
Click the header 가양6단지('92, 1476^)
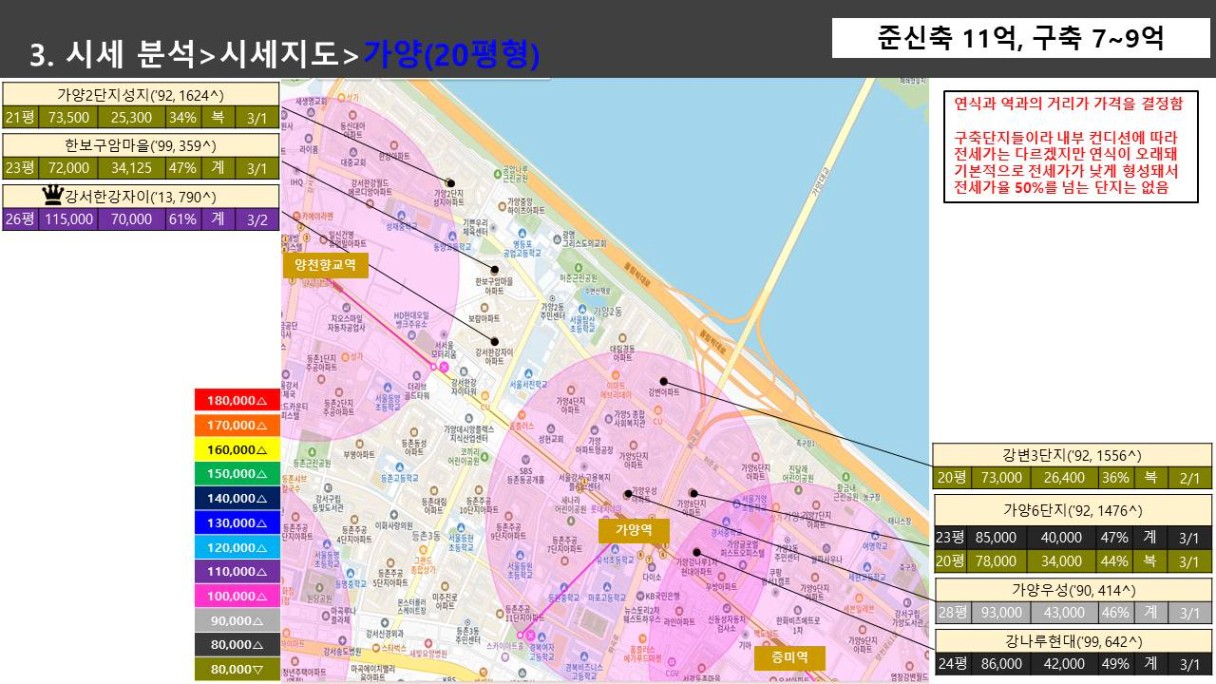(x=1072, y=511)
